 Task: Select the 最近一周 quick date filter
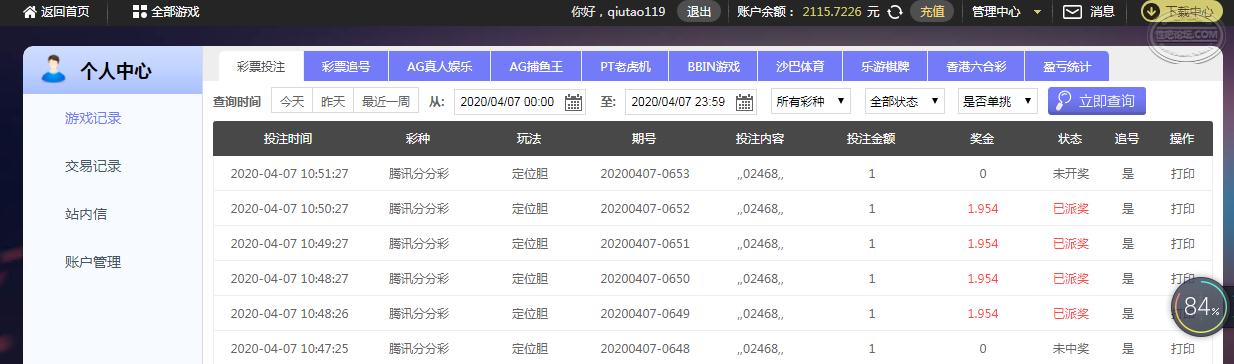[386, 101]
